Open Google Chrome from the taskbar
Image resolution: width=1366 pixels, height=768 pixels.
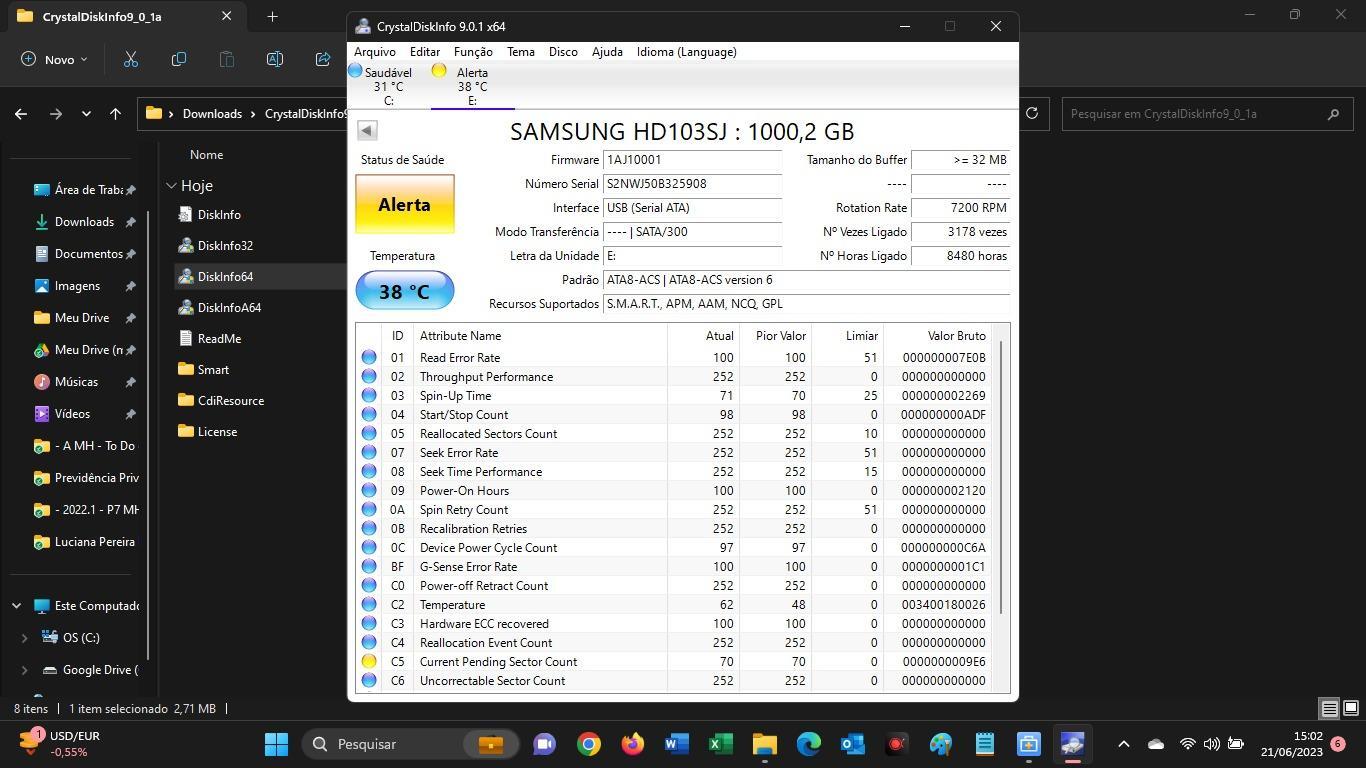(x=589, y=744)
